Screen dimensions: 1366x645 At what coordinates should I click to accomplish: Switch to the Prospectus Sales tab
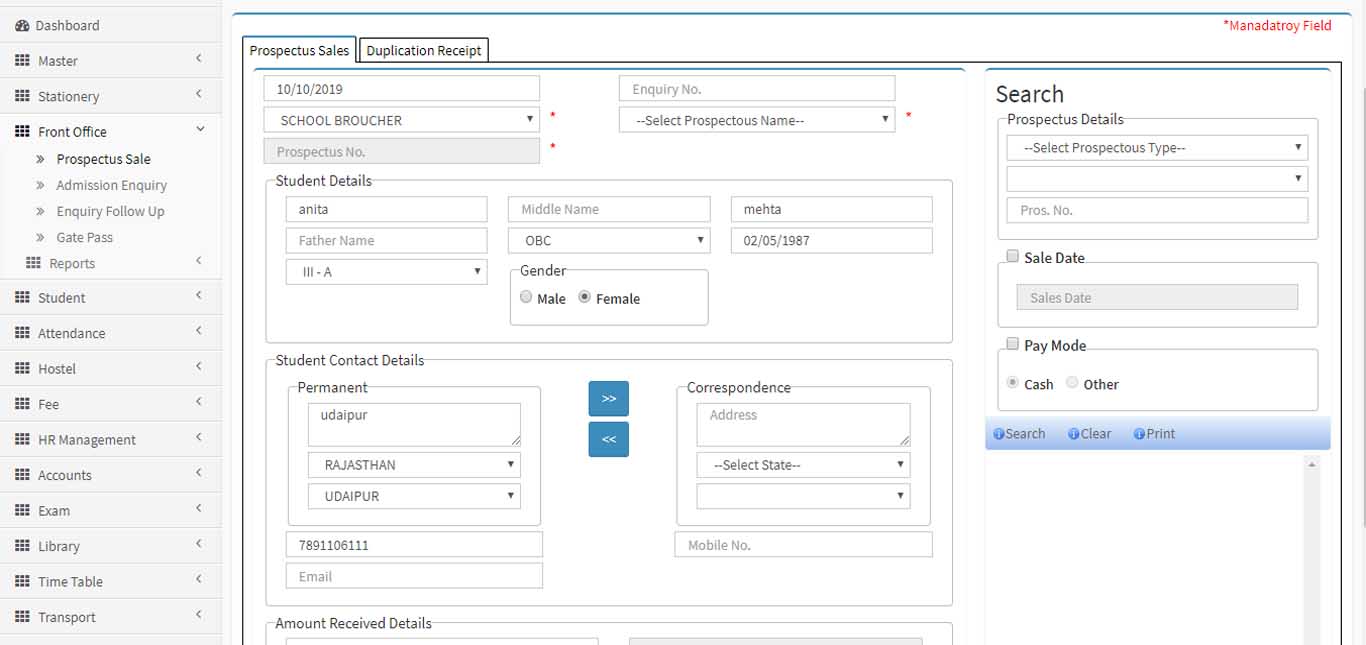point(299,50)
